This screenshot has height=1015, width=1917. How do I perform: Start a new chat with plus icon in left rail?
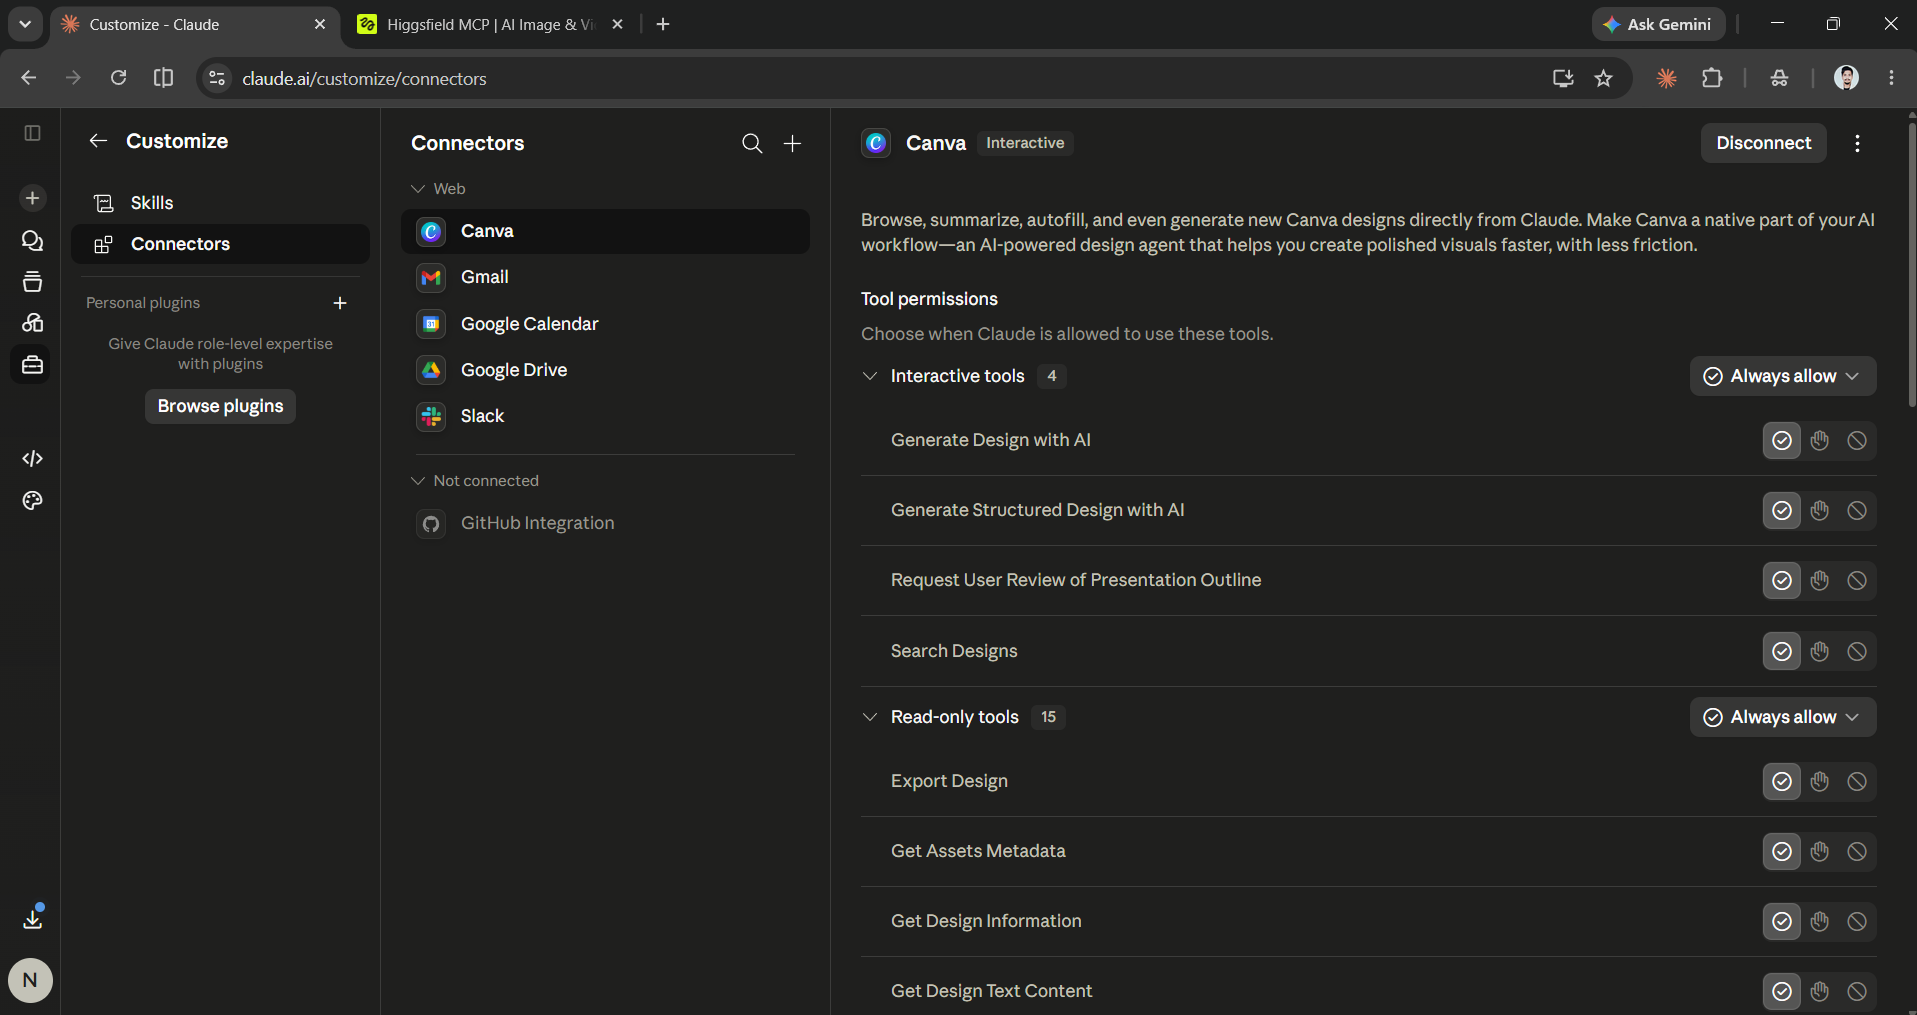click(x=32, y=198)
